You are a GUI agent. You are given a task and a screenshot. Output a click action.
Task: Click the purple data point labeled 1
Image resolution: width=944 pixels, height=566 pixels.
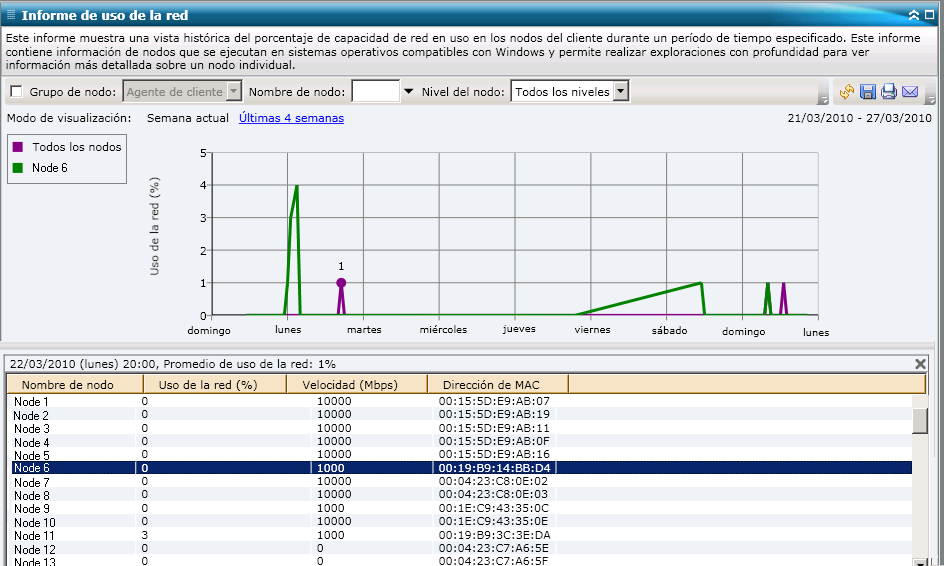tap(341, 283)
